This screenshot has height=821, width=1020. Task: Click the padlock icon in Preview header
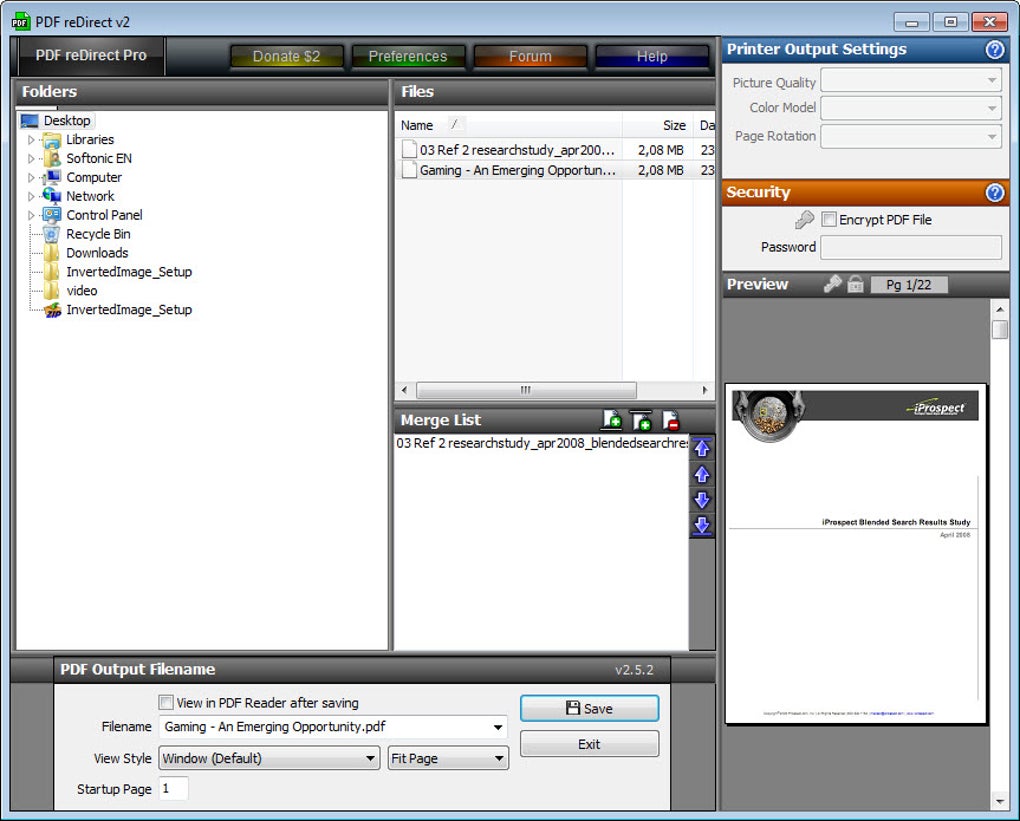[855, 285]
